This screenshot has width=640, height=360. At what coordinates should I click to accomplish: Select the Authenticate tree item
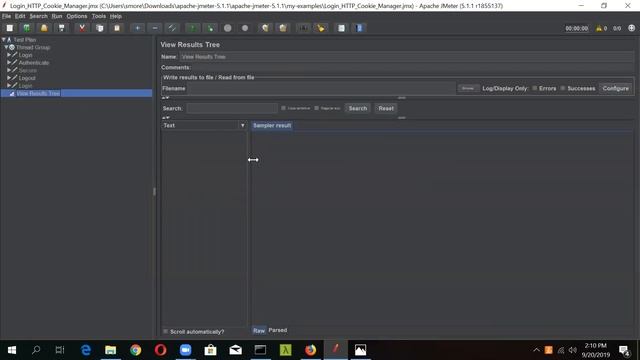(34, 62)
